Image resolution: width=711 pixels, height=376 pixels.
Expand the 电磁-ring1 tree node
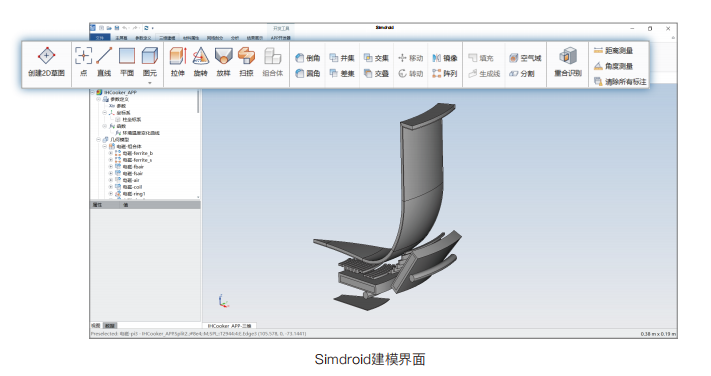(x=111, y=194)
